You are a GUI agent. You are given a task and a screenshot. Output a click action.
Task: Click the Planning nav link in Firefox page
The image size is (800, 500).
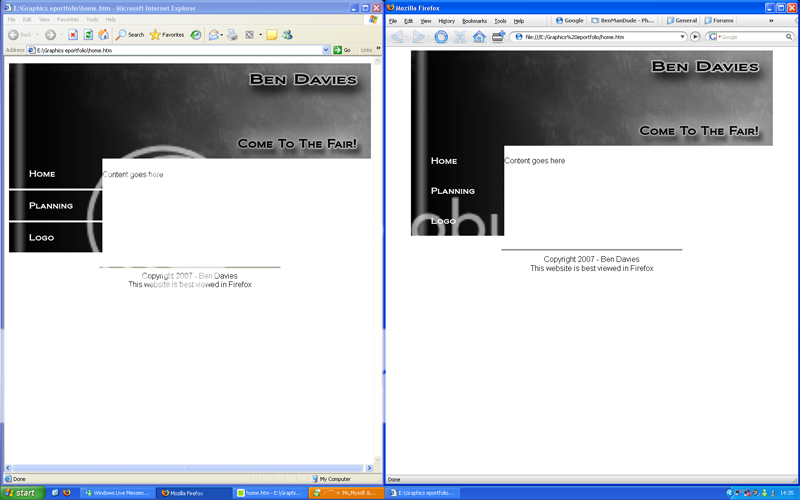453,191
